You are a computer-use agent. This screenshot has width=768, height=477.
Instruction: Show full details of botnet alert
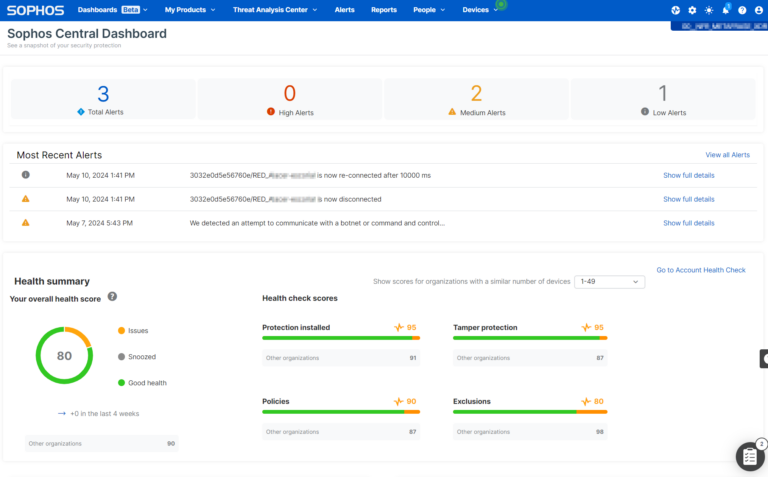coord(689,223)
